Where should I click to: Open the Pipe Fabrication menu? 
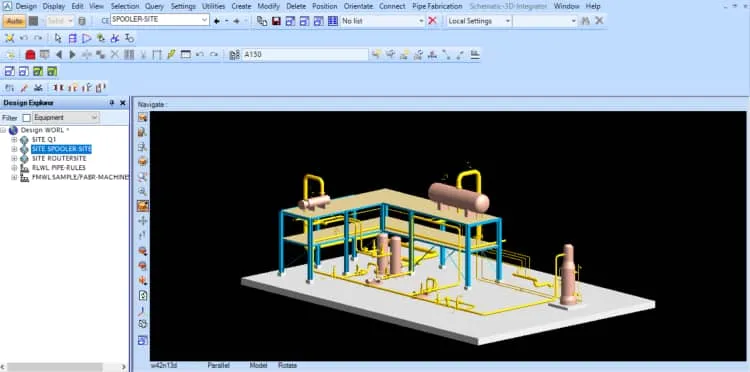coord(437,6)
